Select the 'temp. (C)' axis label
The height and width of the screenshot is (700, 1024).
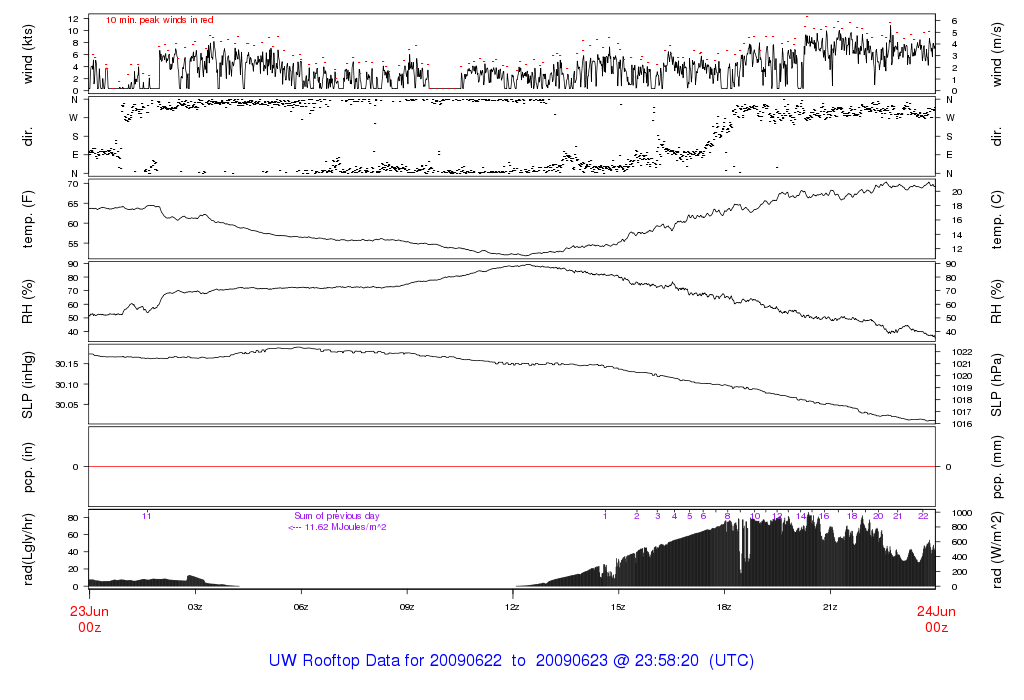point(997,218)
